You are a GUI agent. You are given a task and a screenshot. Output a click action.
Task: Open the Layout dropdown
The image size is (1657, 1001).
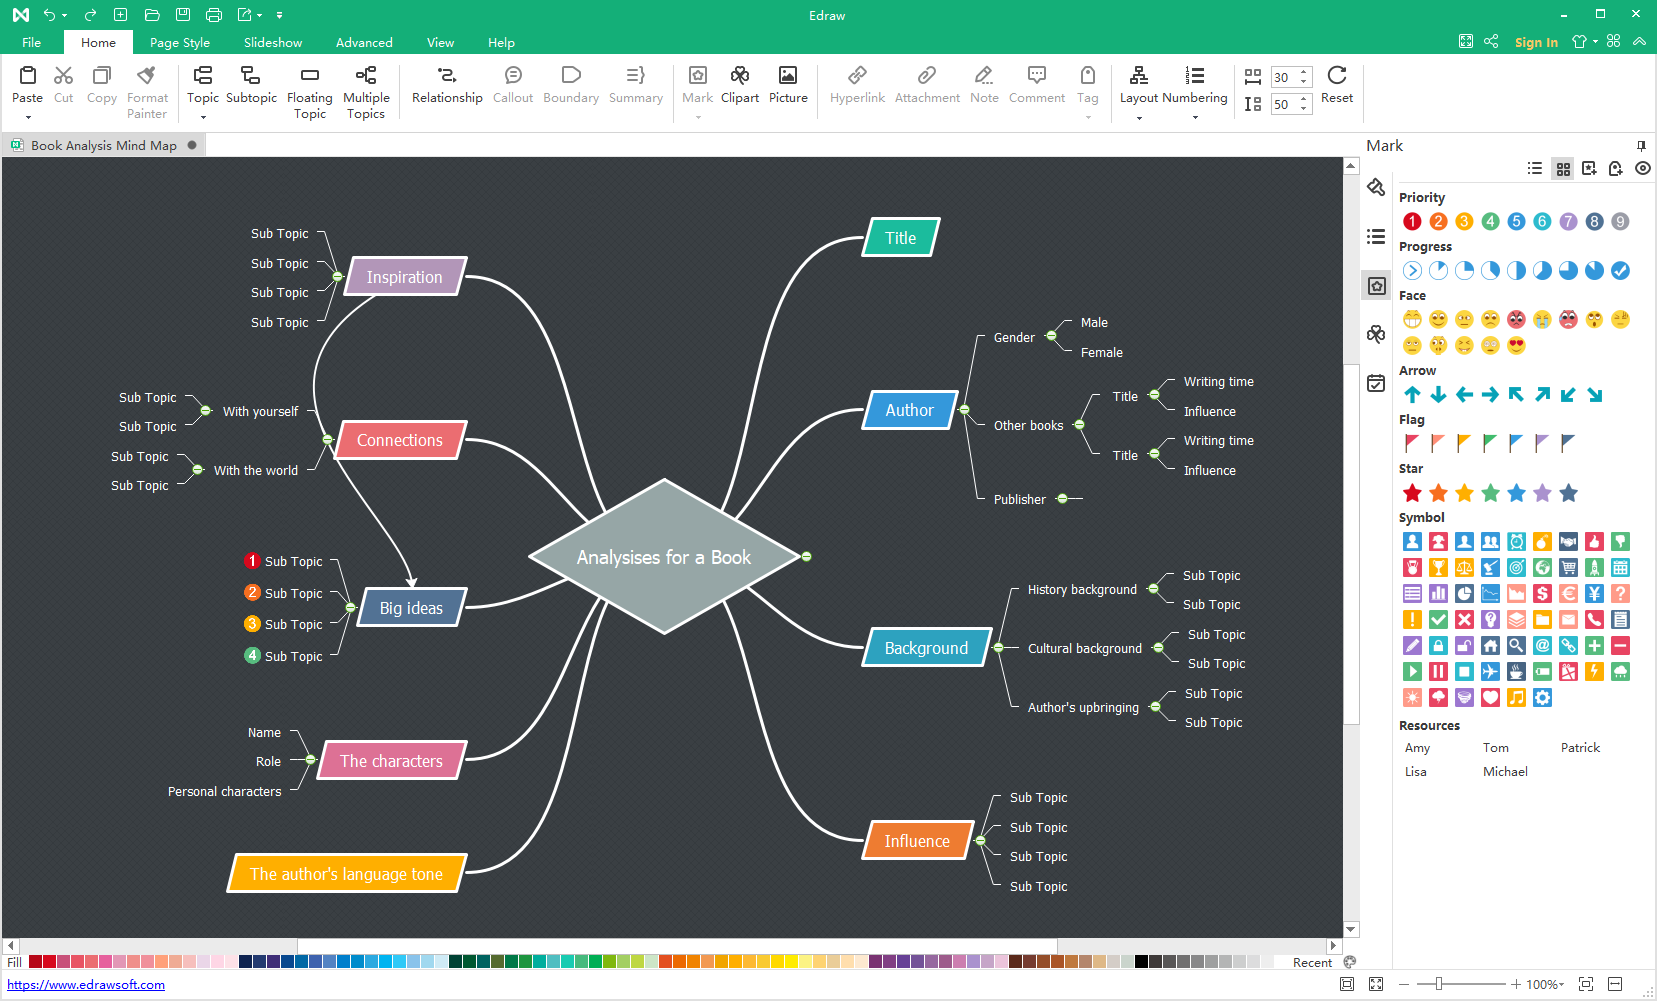click(x=1139, y=98)
